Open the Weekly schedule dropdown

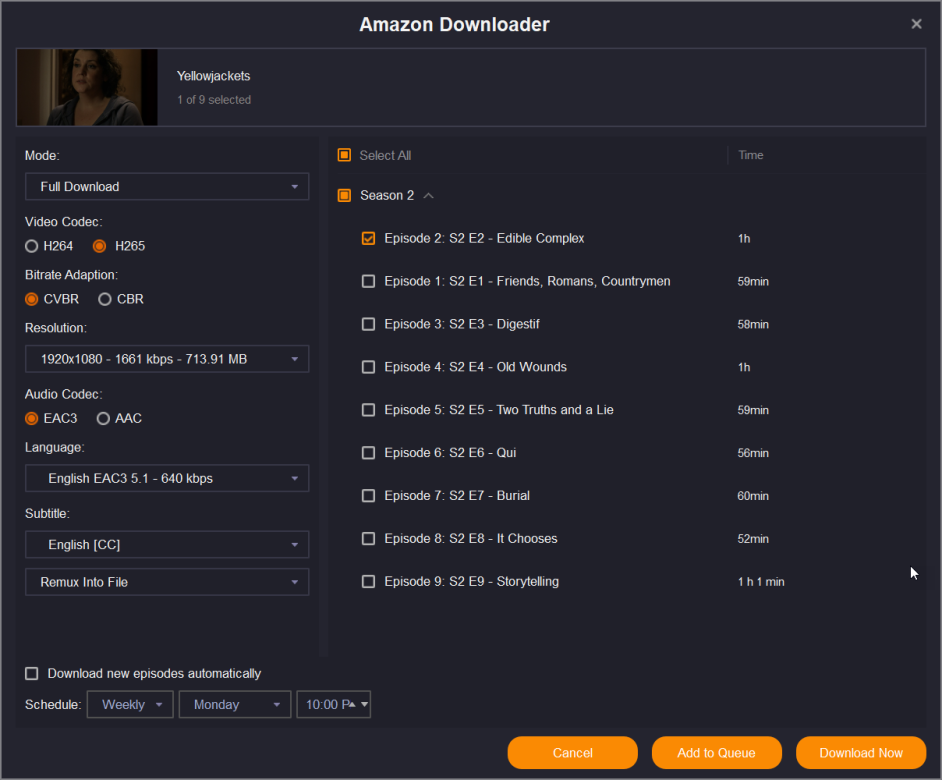130,705
